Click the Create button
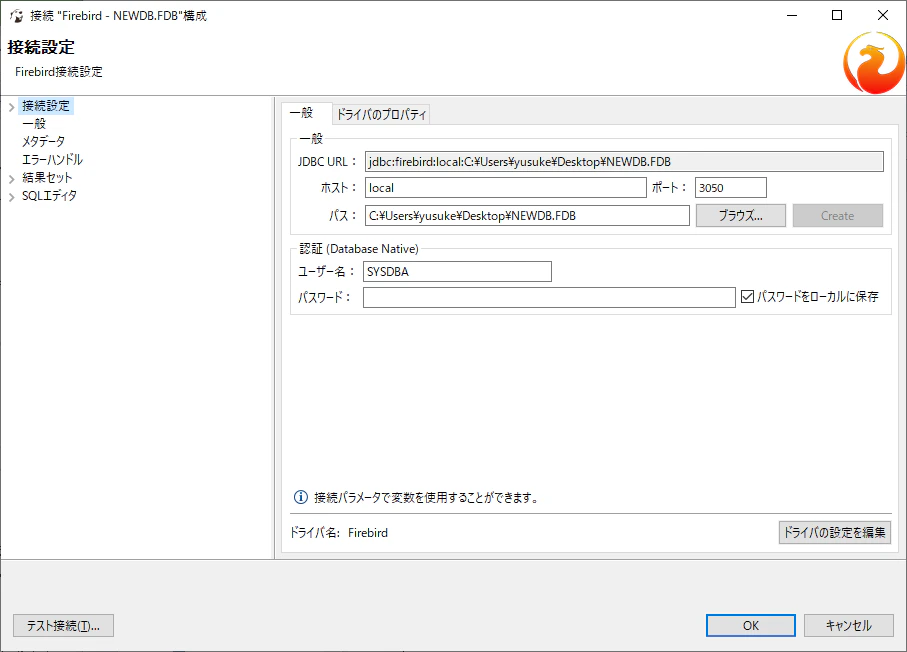Image resolution: width=907 pixels, height=652 pixels. (x=838, y=216)
